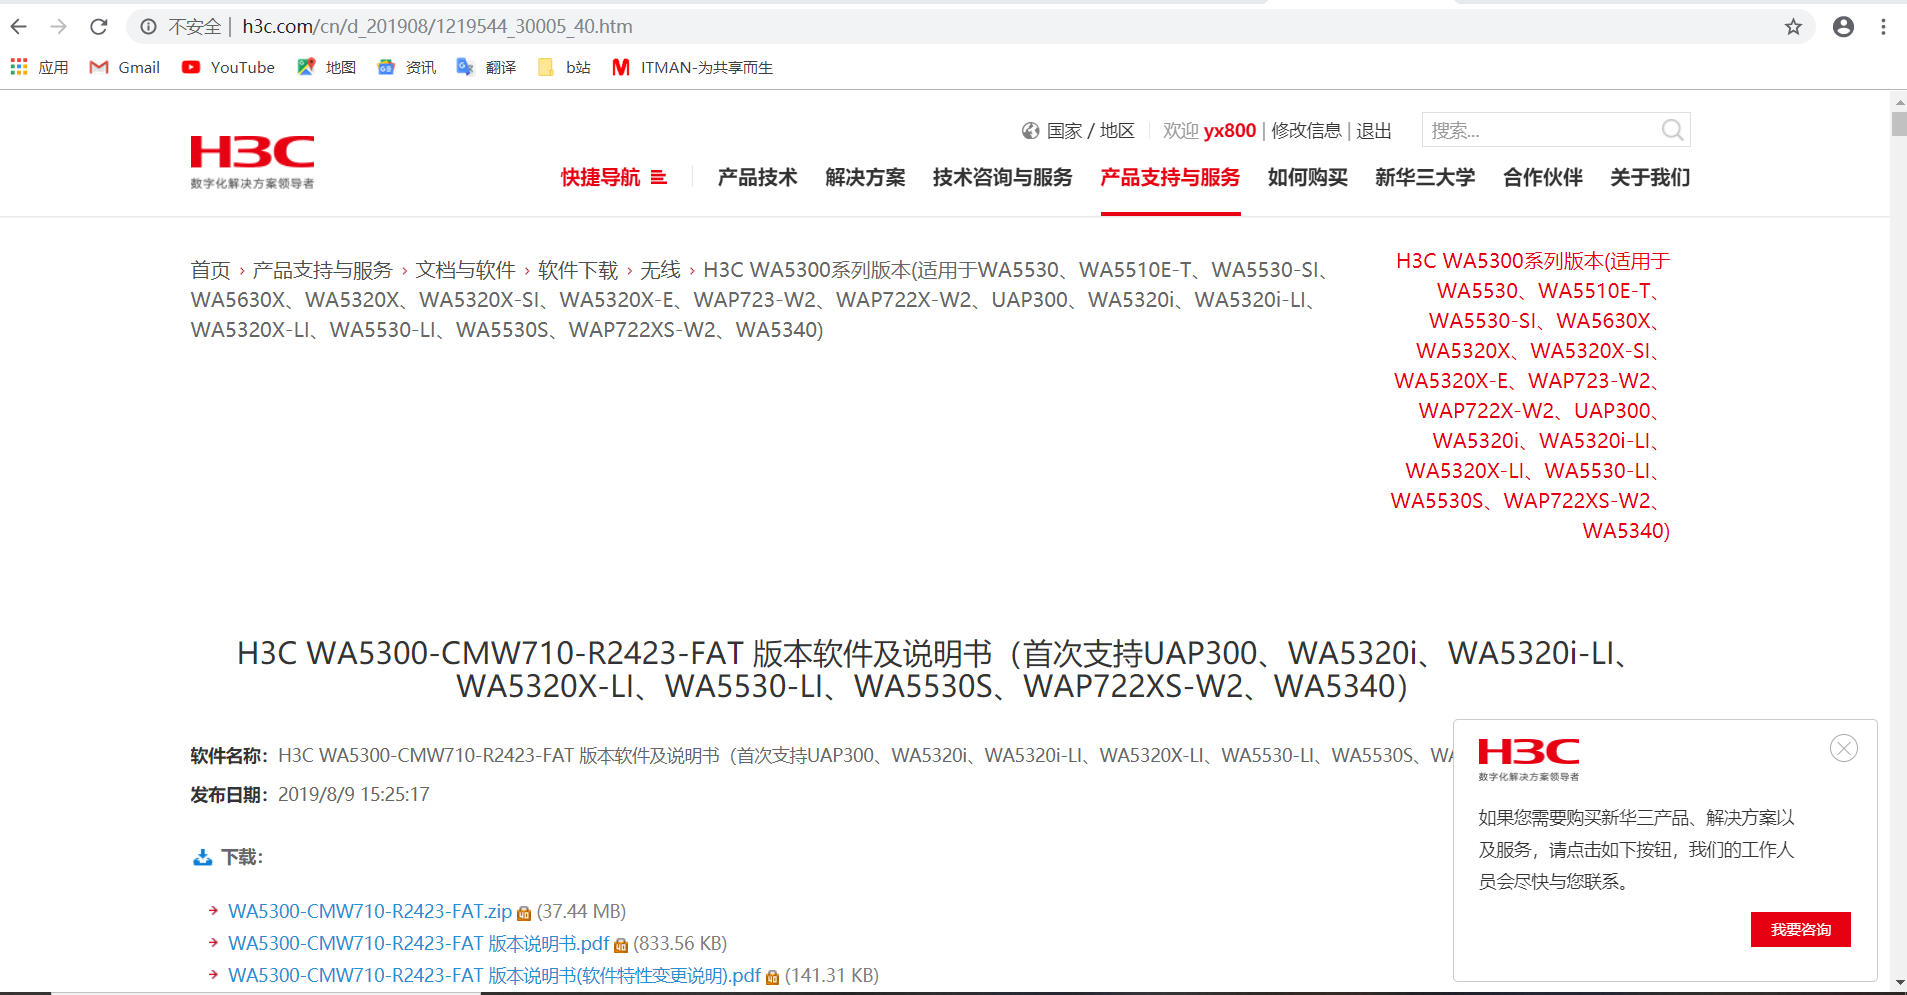Screen dimensions: 1907x995
Task: Open the 地图 maps bookmark
Action: (326, 67)
